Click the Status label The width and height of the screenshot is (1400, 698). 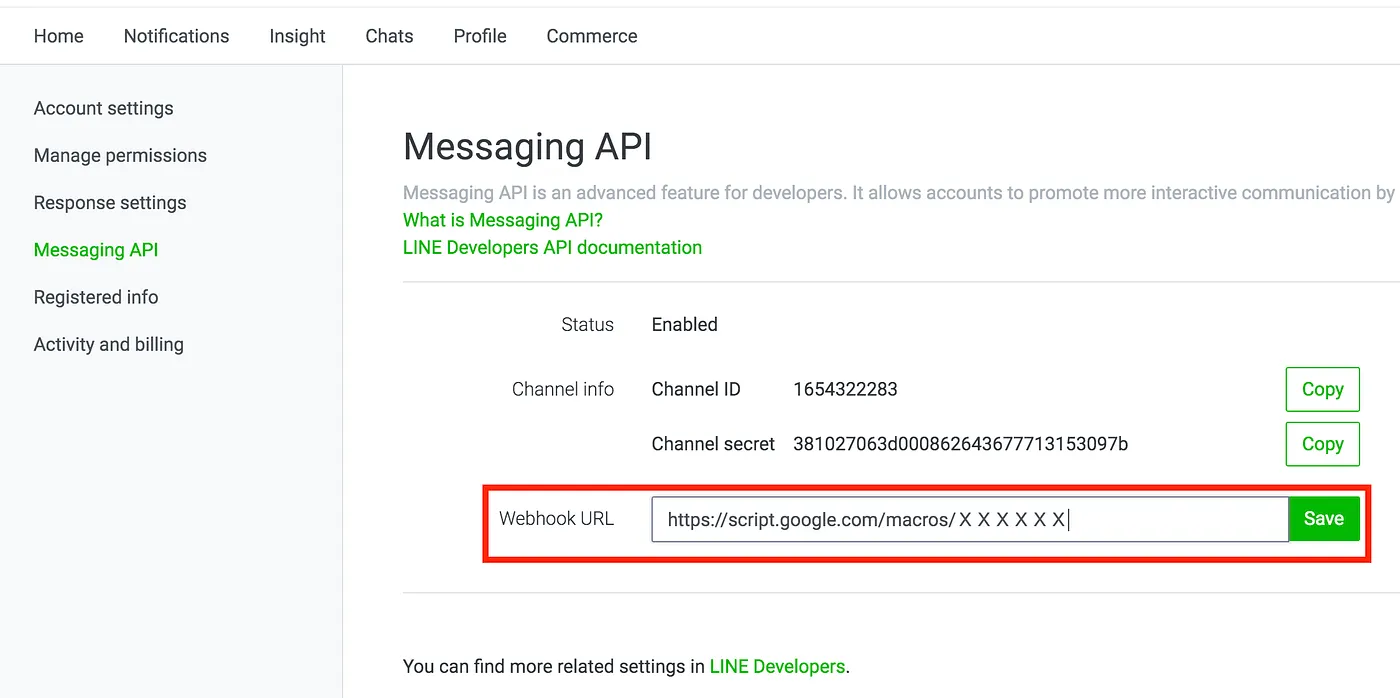pyautogui.click(x=588, y=324)
